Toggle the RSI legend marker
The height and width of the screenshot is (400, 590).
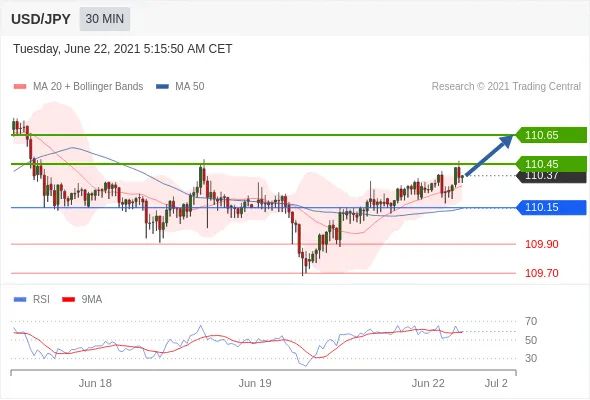tap(20, 300)
